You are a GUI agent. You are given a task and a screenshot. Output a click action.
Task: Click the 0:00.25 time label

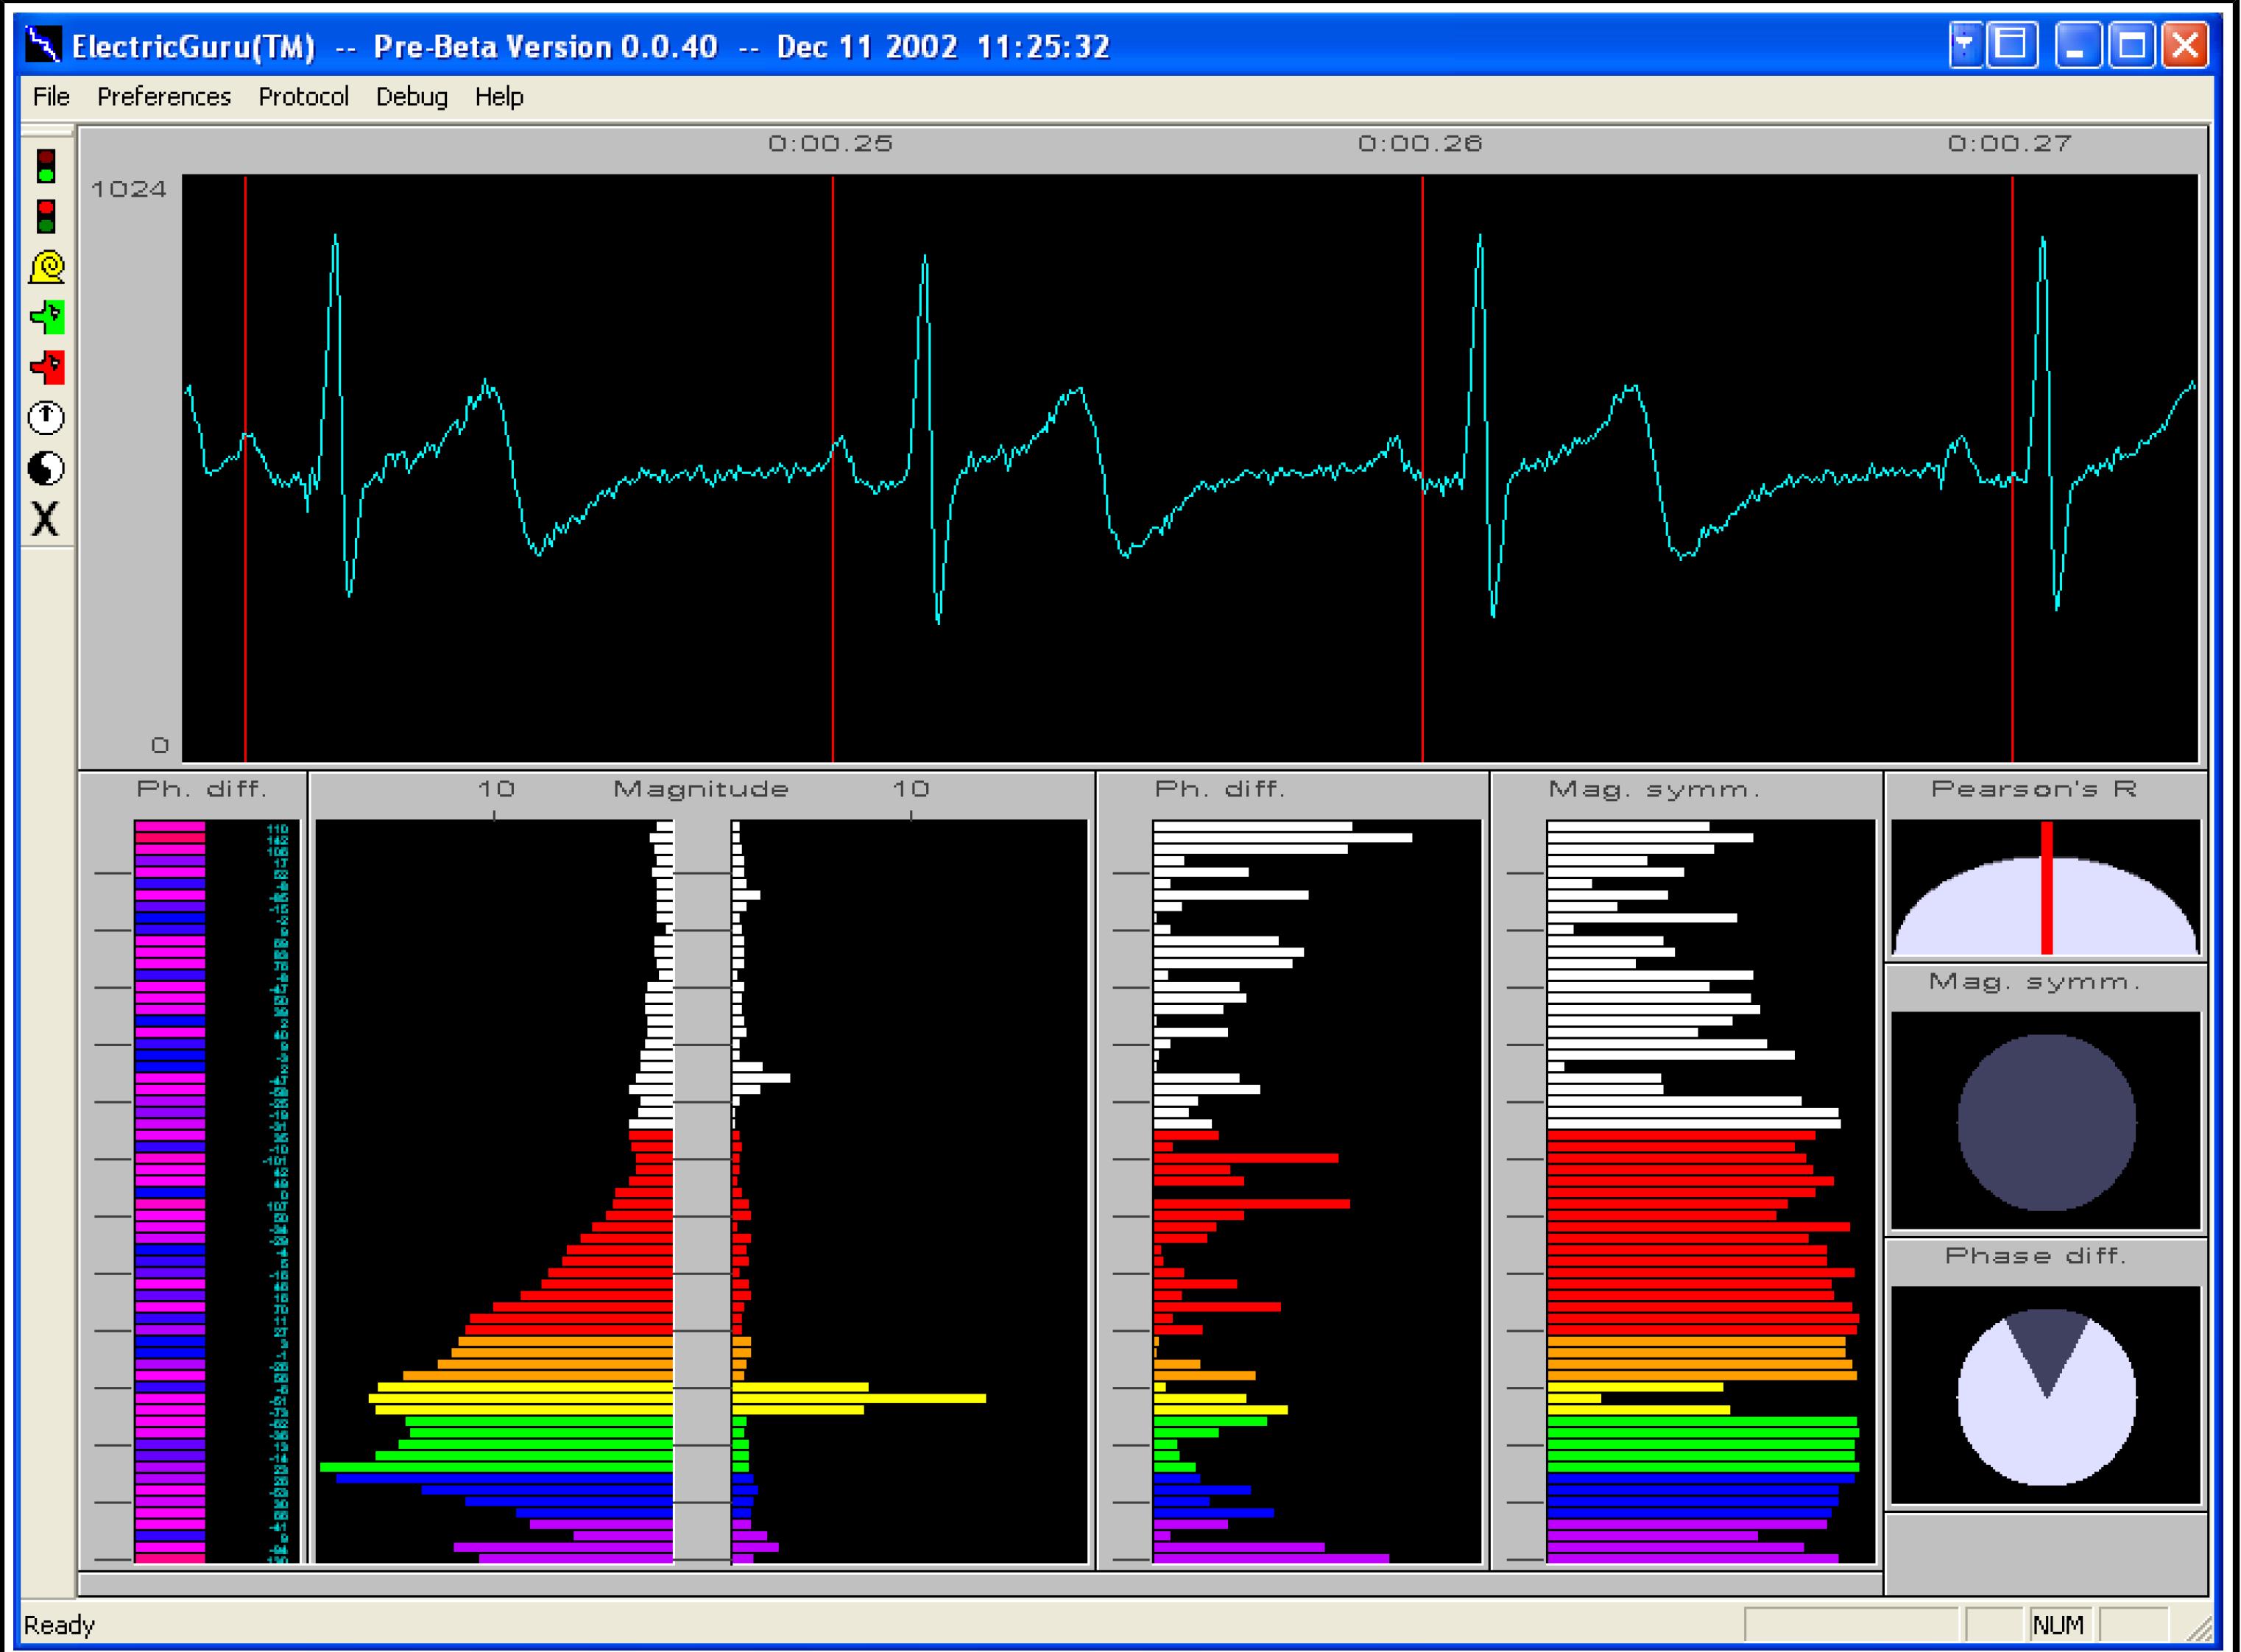tap(830, 144)
